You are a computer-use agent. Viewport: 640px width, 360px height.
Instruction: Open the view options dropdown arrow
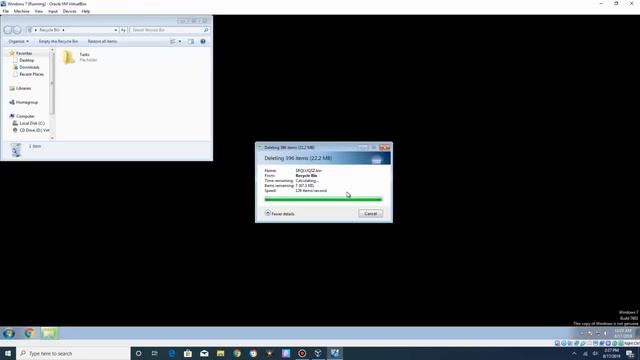tap(180, 41)
